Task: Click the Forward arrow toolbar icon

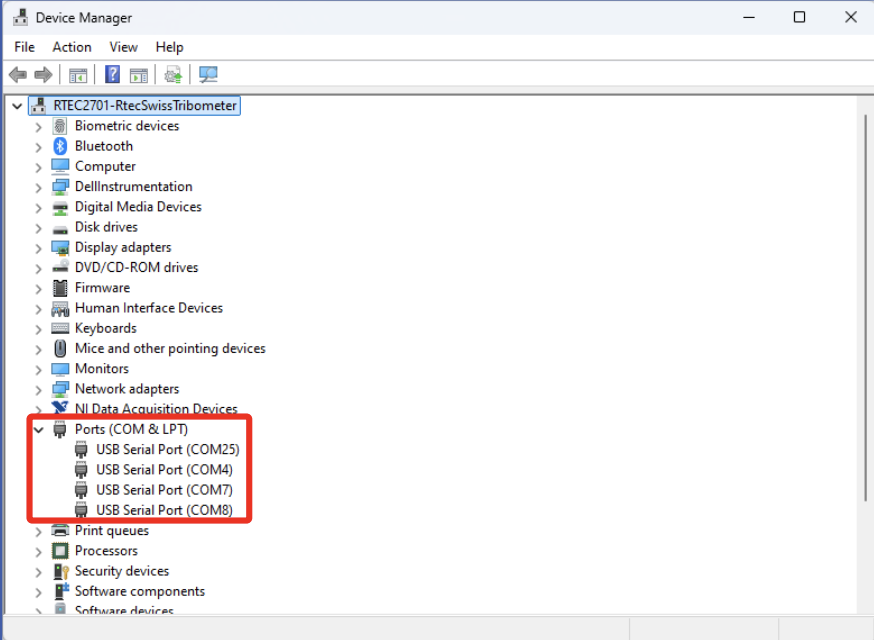Action: pyautogui.click(x=43, y=74)
